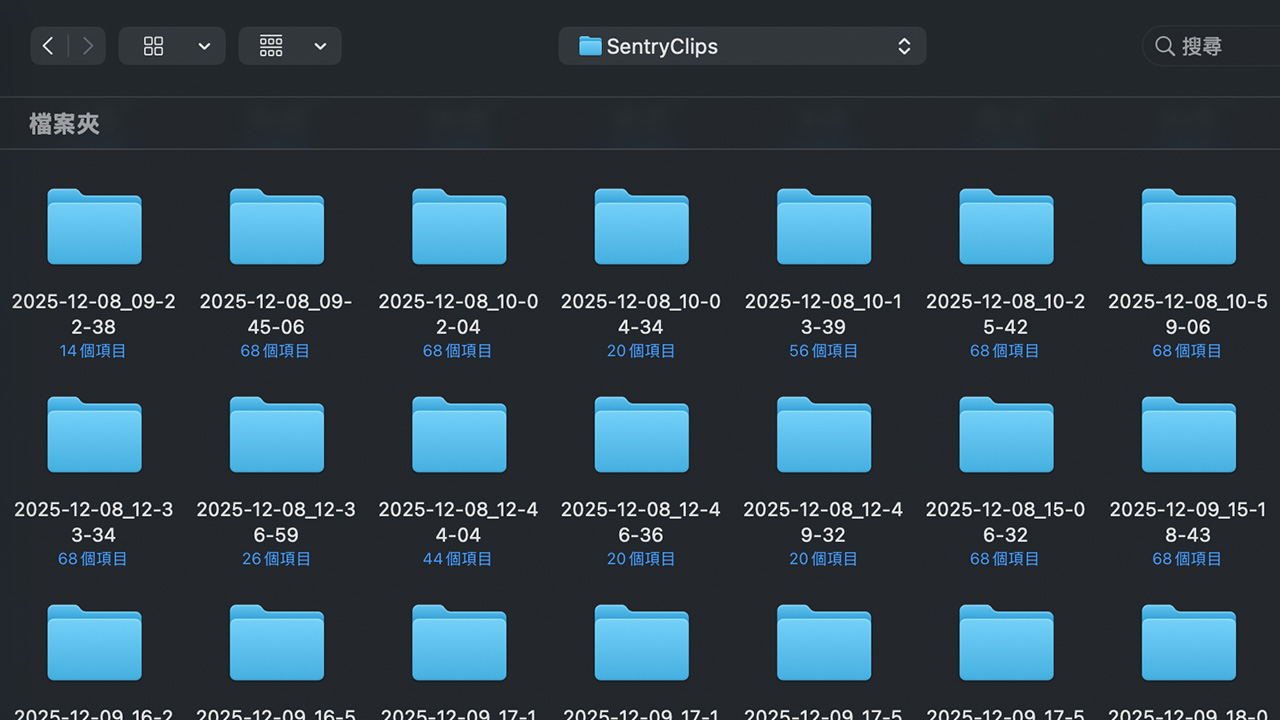This screenshot has width=1280, height=720.
Task: Select folder 2025-12-08_10-59-06
Action: 1188,227
